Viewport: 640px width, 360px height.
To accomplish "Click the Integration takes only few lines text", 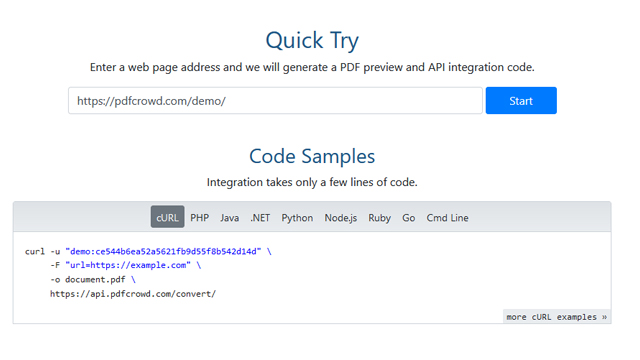I will (312, 182).
